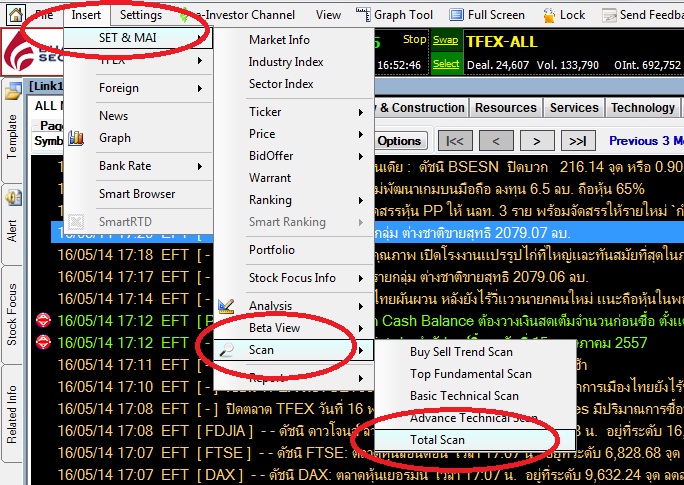684x485 pixels.
Task: Click the Options button
Action: (x=400, y=141)
